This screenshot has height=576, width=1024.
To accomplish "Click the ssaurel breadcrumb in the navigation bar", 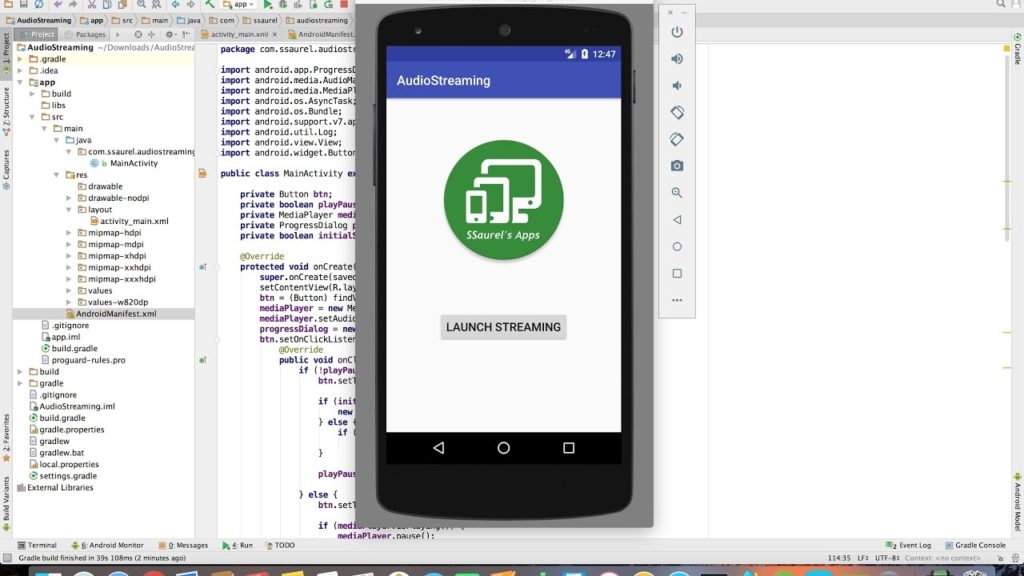I will coord(260,20).
